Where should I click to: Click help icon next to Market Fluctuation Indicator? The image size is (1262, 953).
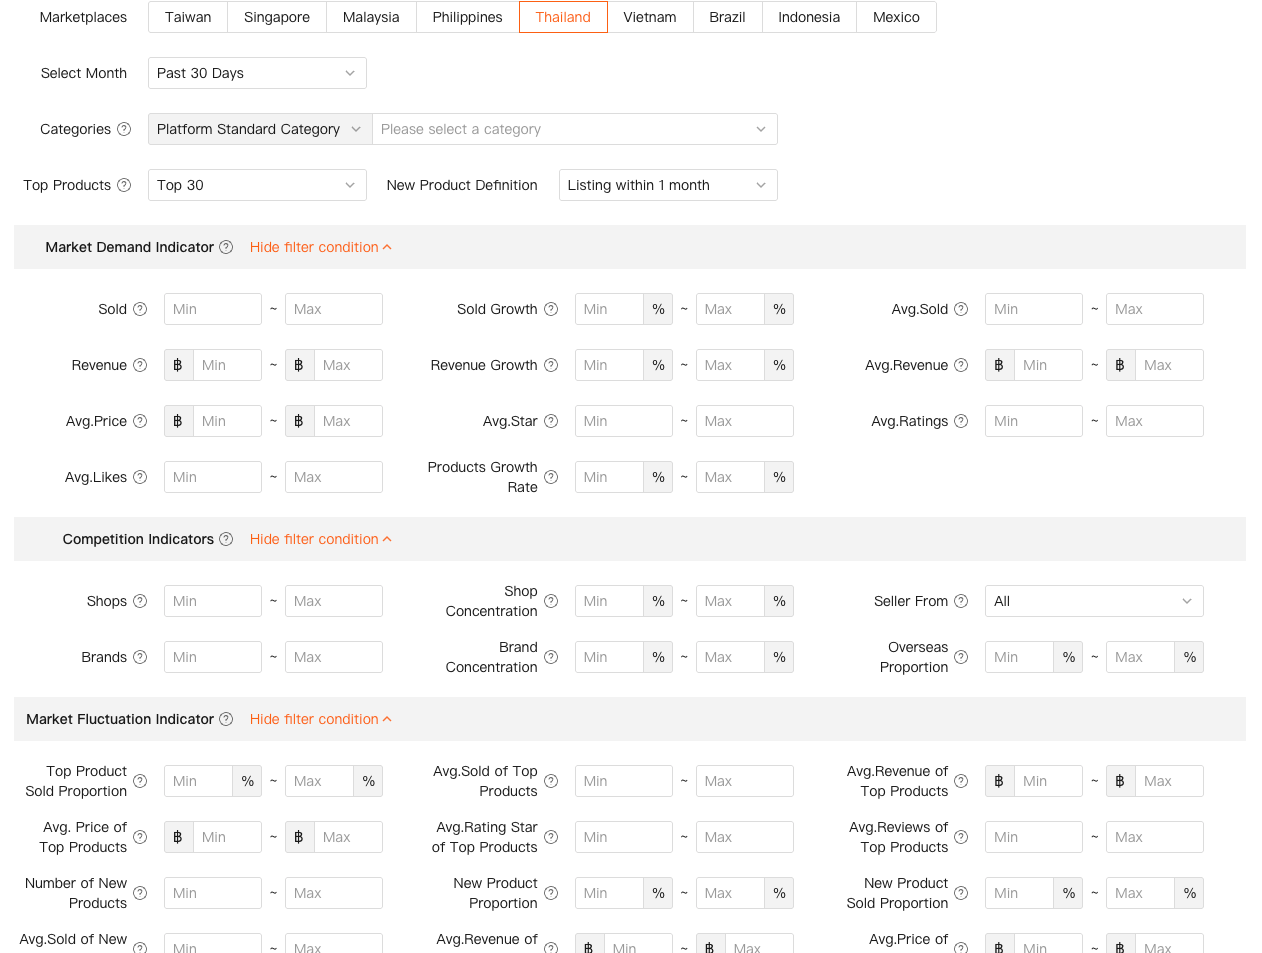[226, 719]
